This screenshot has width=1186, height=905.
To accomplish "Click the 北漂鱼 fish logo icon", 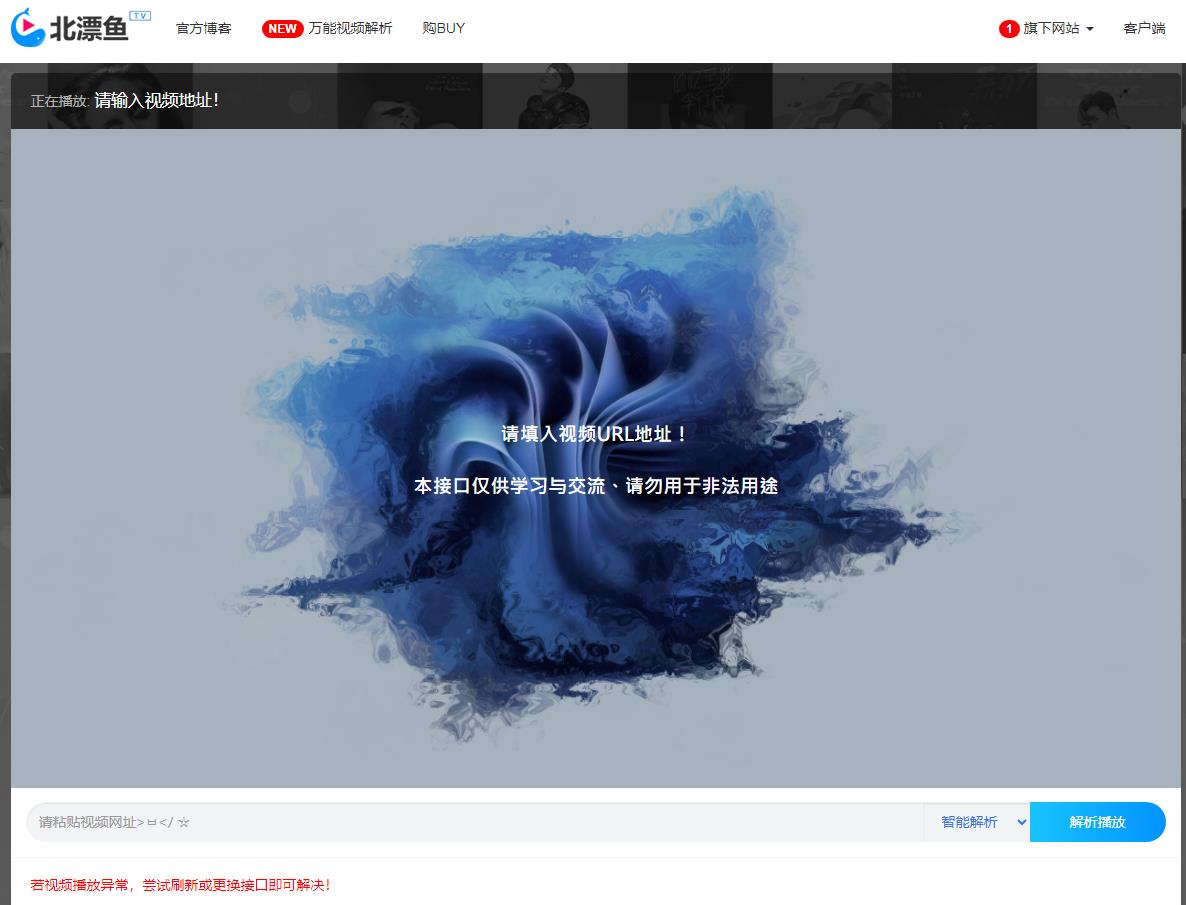I will pyautogui.click(x=27, y=28).
